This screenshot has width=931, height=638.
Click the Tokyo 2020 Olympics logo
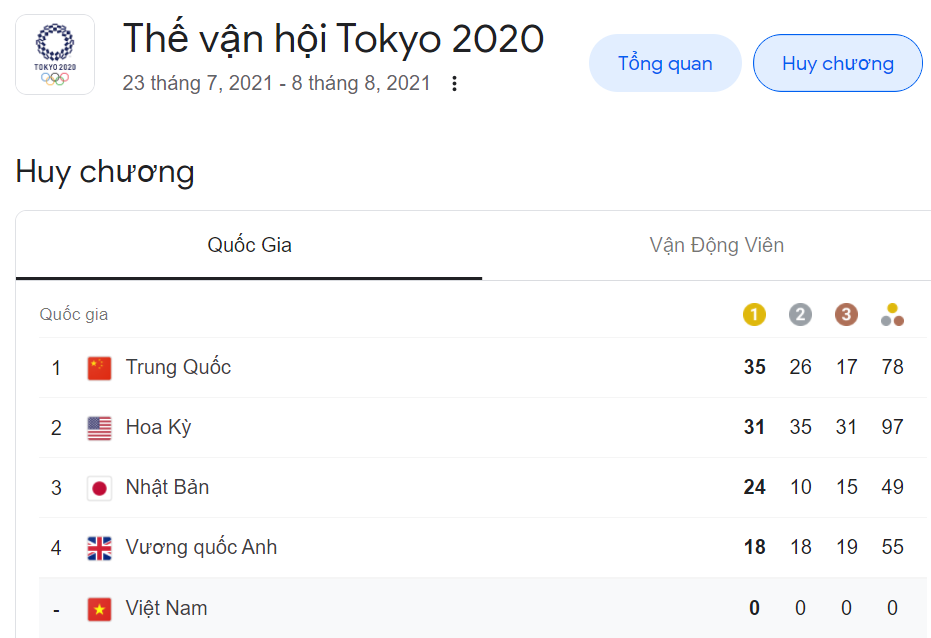(55, 55)
